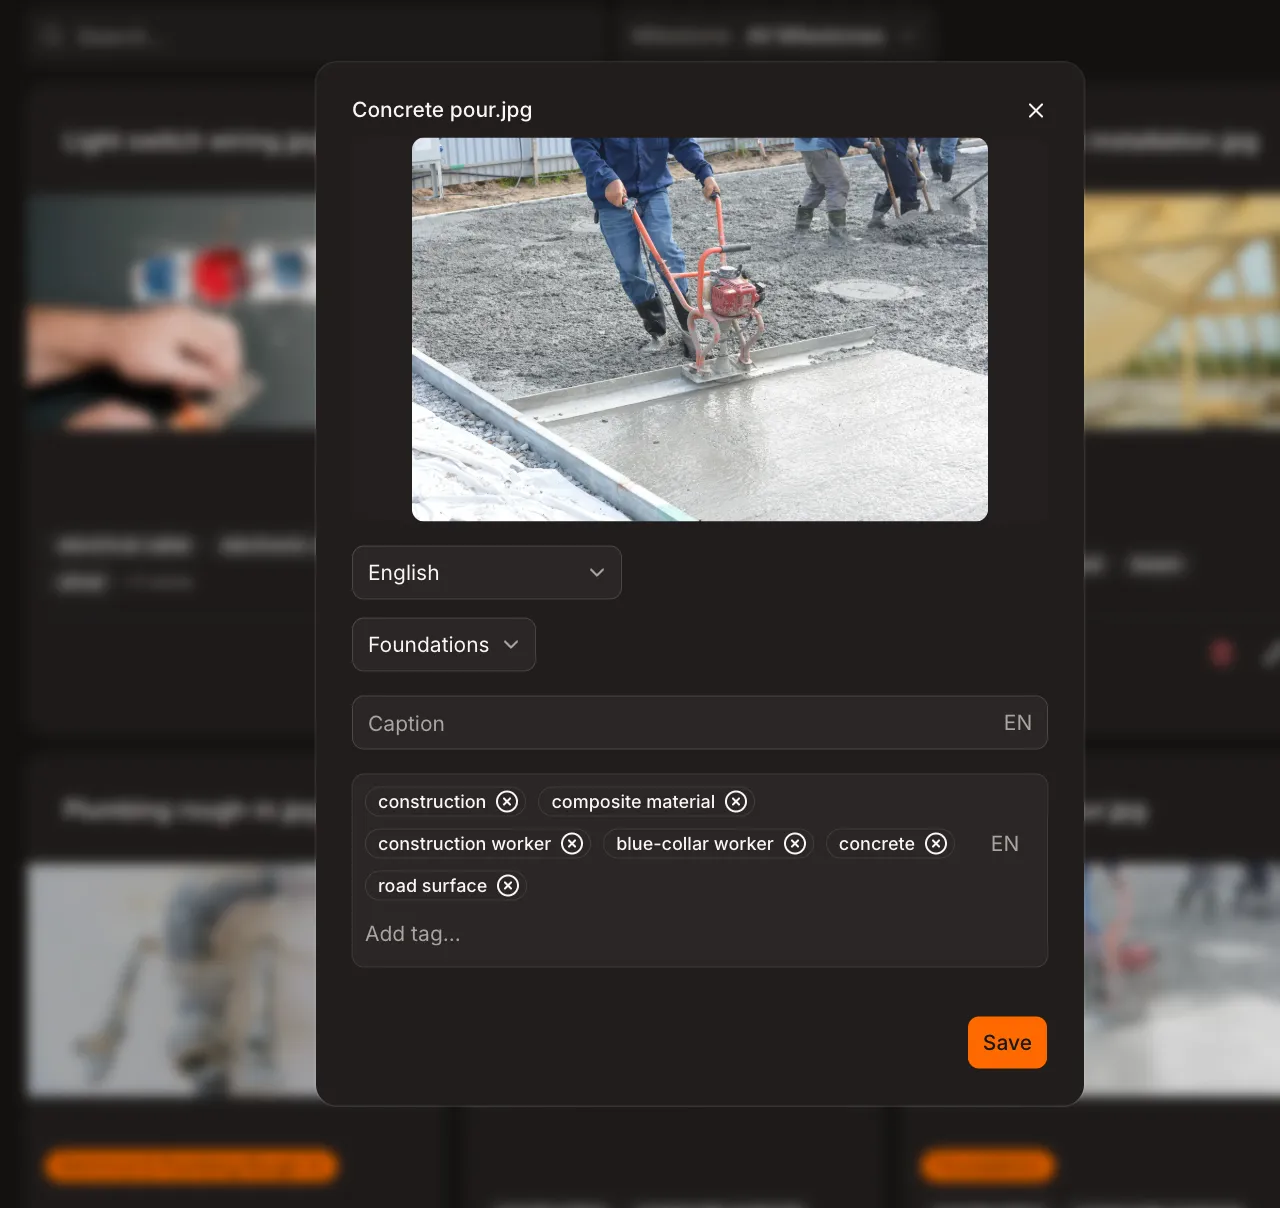The image size is (1280, 1208).
Task: Remove the blue-collar worker tag
Action: (x=795, y=844)
